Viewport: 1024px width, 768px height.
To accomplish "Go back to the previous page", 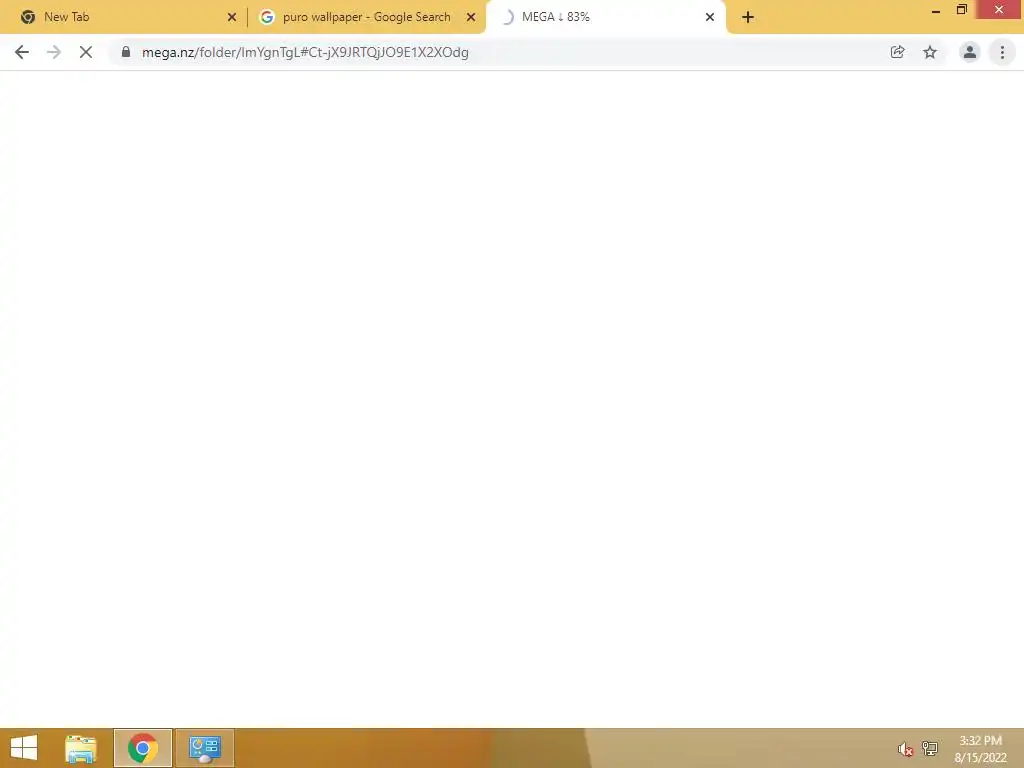I will pyautogui.click(x=22, y=52).
